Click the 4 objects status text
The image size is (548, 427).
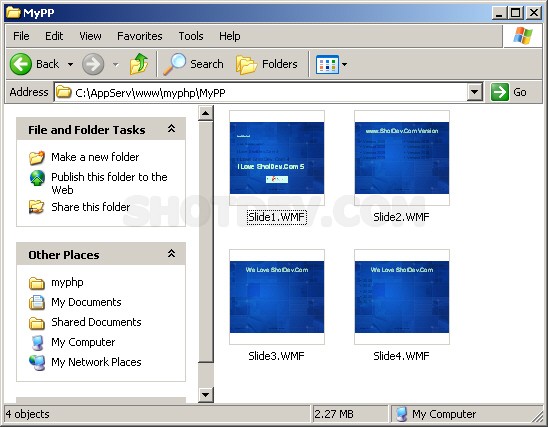coord(28,414)
